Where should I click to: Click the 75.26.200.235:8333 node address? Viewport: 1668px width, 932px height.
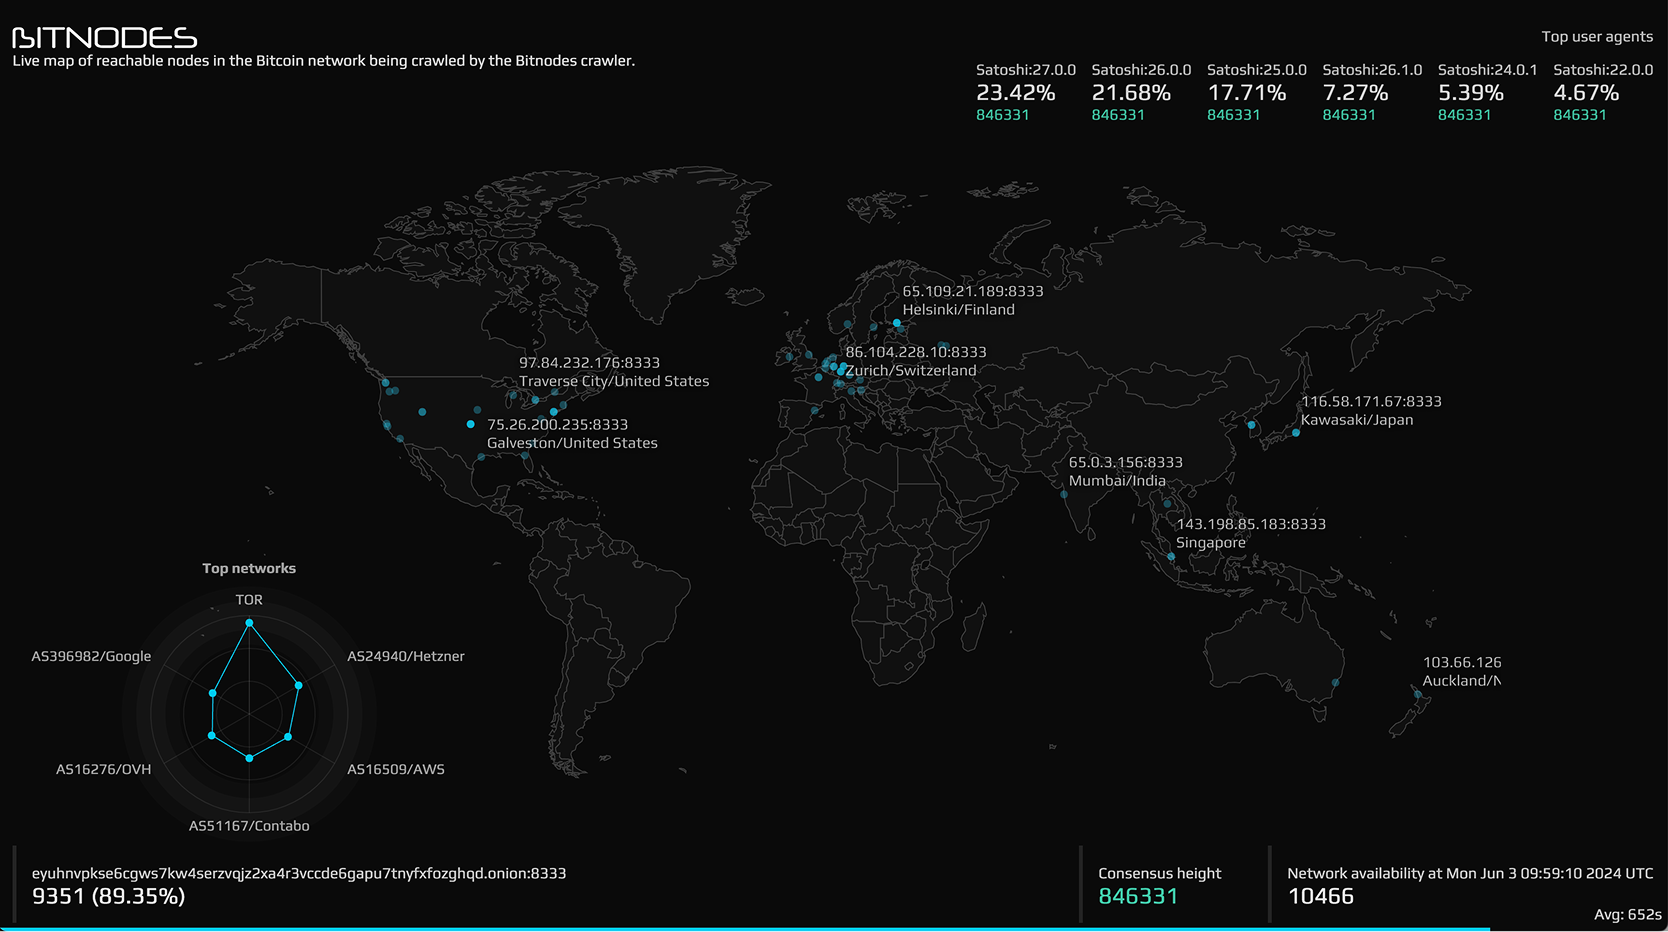(x=558, y=425)
